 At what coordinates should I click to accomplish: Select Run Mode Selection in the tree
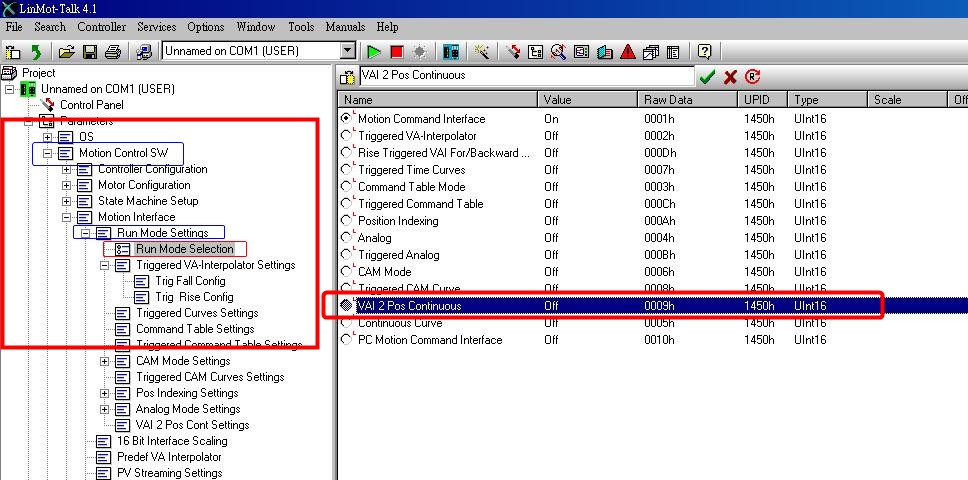(x=185, y=249)
